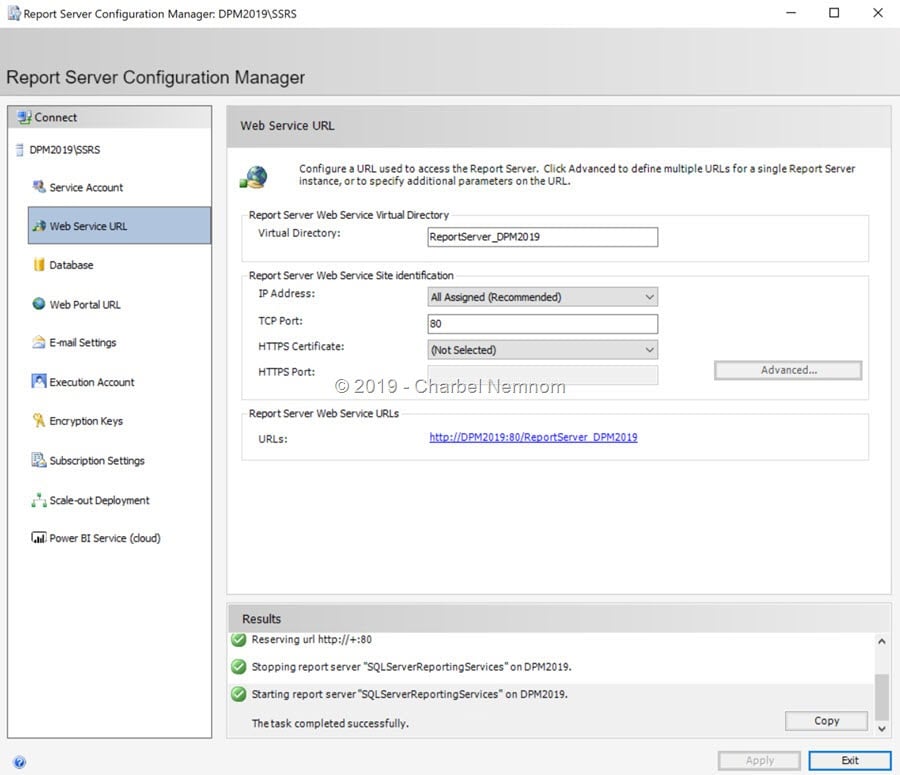Open the Database cylinder icon
900x775 pixels.
pyautogui.click(x=39, y=265)
